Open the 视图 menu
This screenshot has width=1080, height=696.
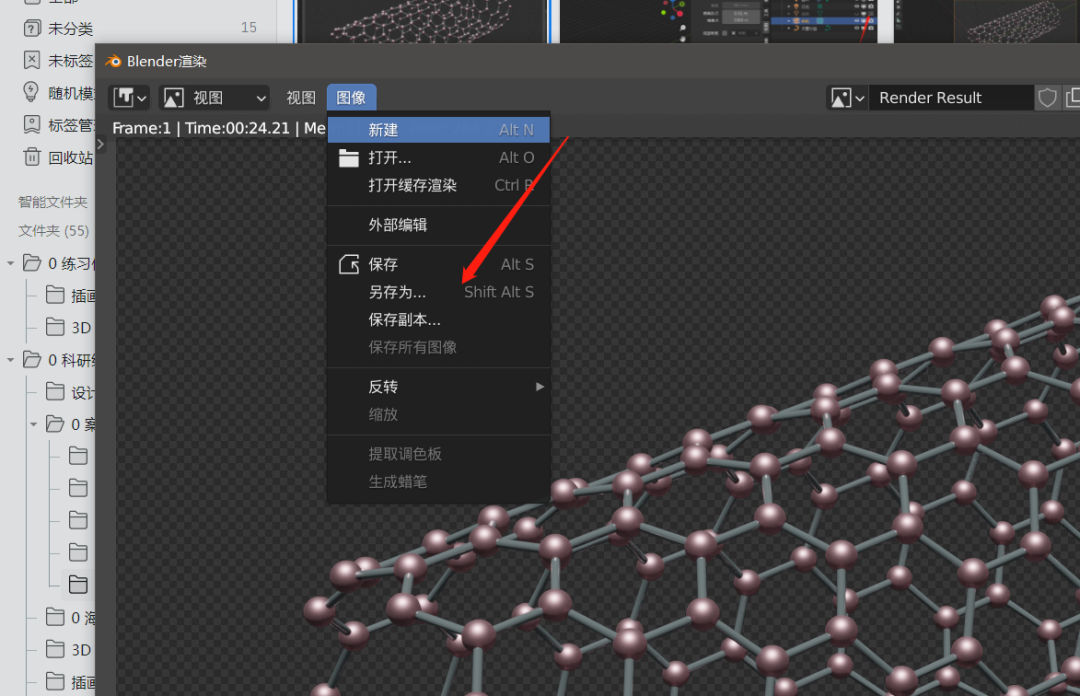pos(301,98)
